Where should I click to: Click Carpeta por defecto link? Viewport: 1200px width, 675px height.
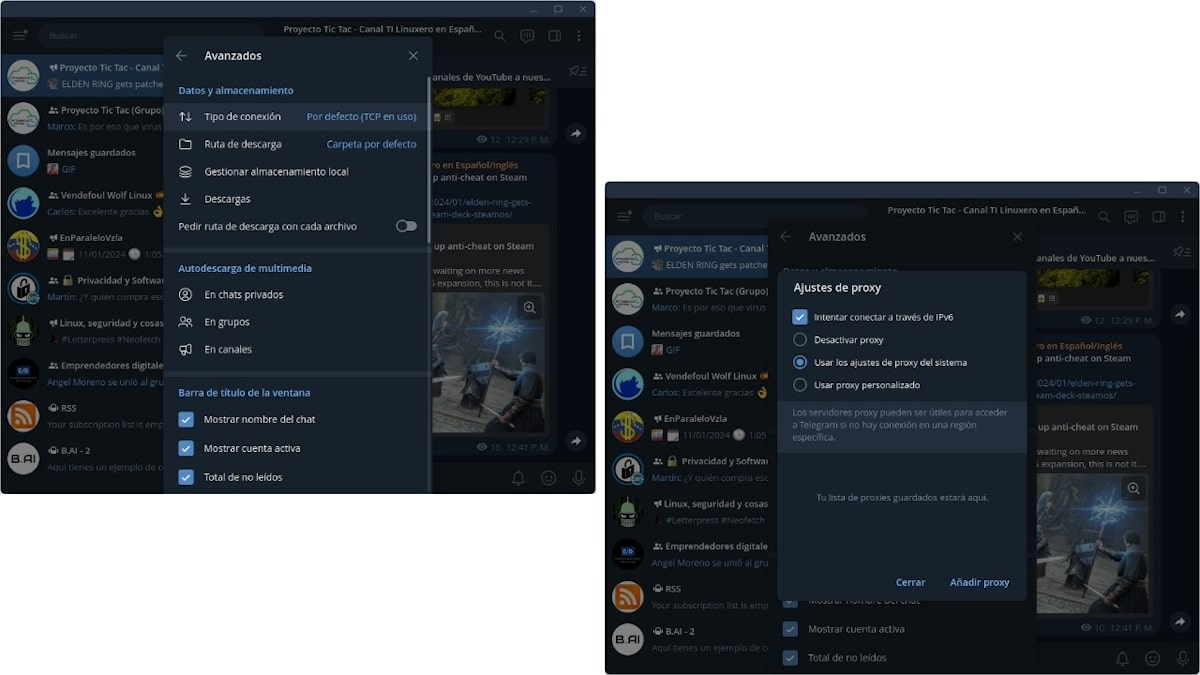(x=371, y=144)
